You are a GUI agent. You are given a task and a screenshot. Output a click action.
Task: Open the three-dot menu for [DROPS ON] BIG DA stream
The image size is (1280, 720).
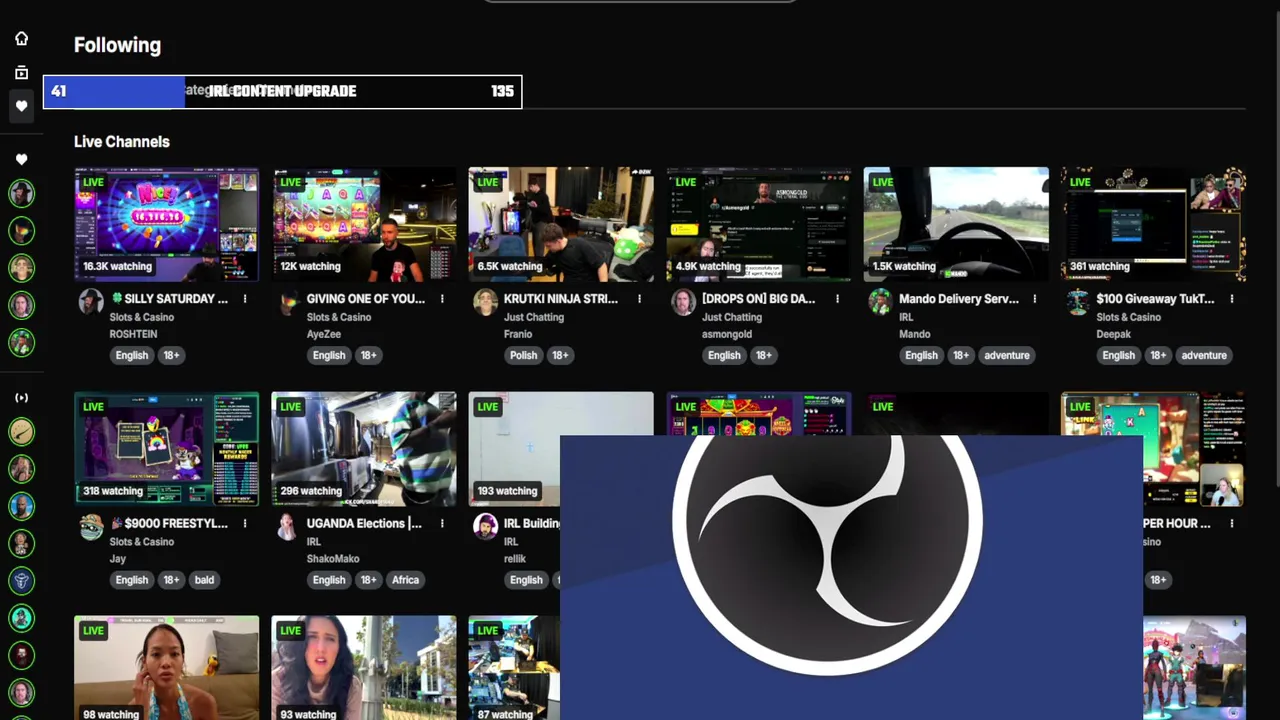tap(837, 299)
